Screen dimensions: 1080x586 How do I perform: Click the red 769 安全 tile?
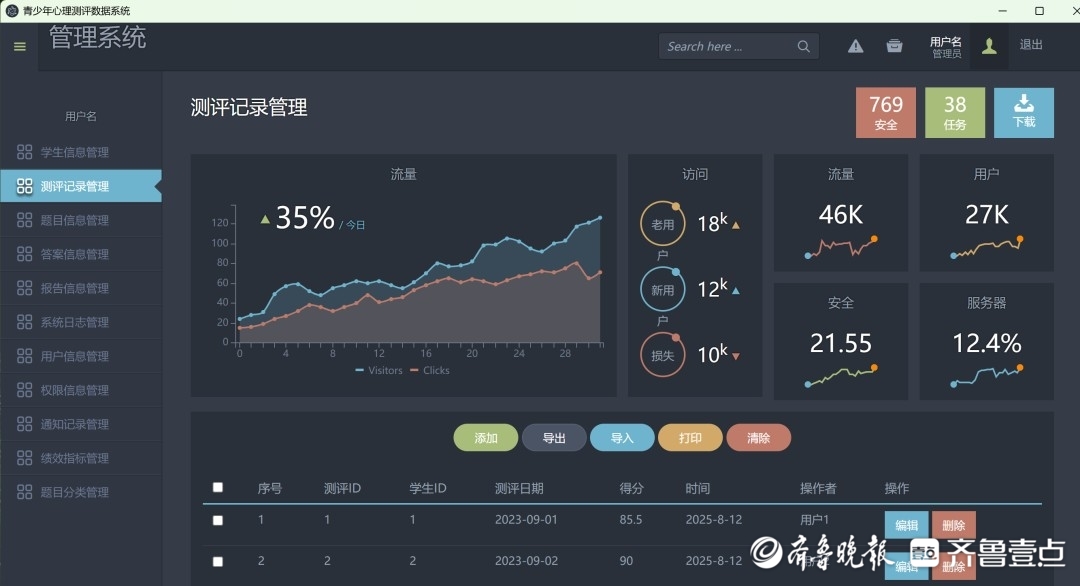click(x=885, y=112)
